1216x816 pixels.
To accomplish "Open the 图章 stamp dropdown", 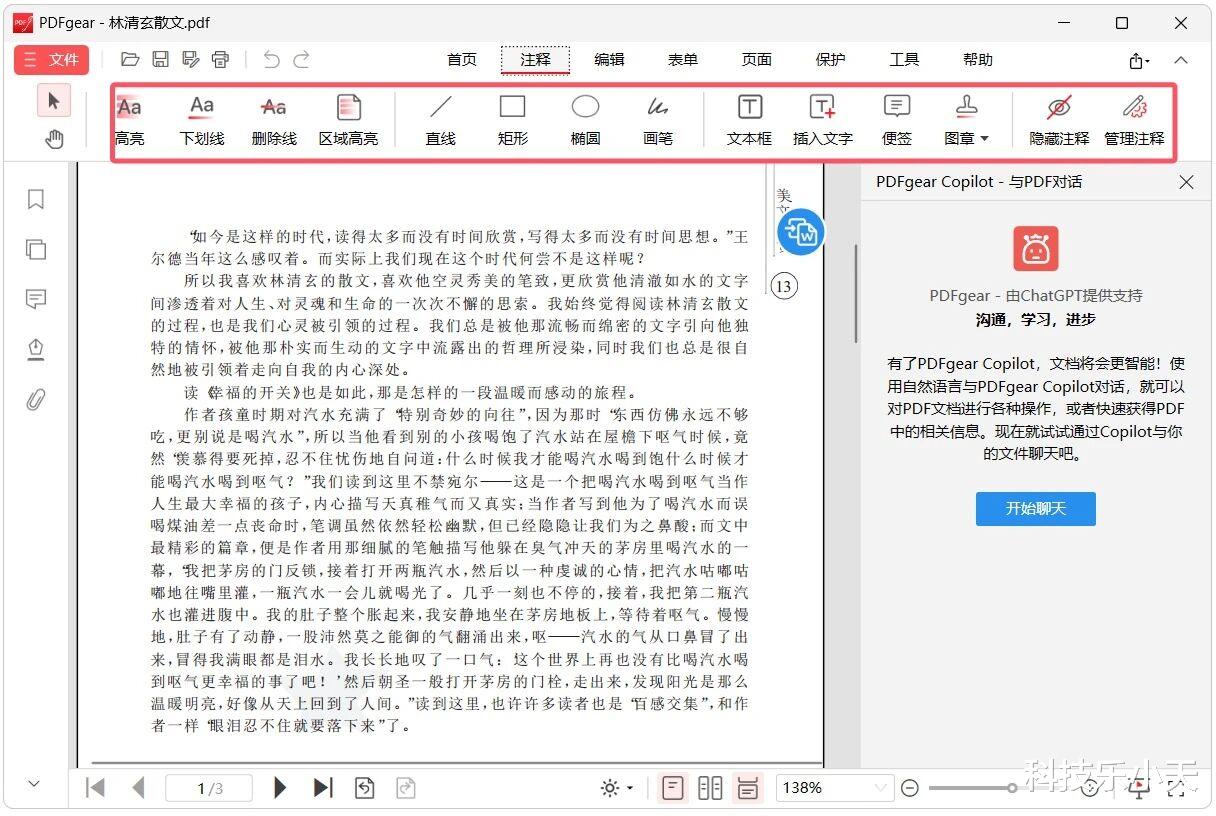I will click(966, 120).
